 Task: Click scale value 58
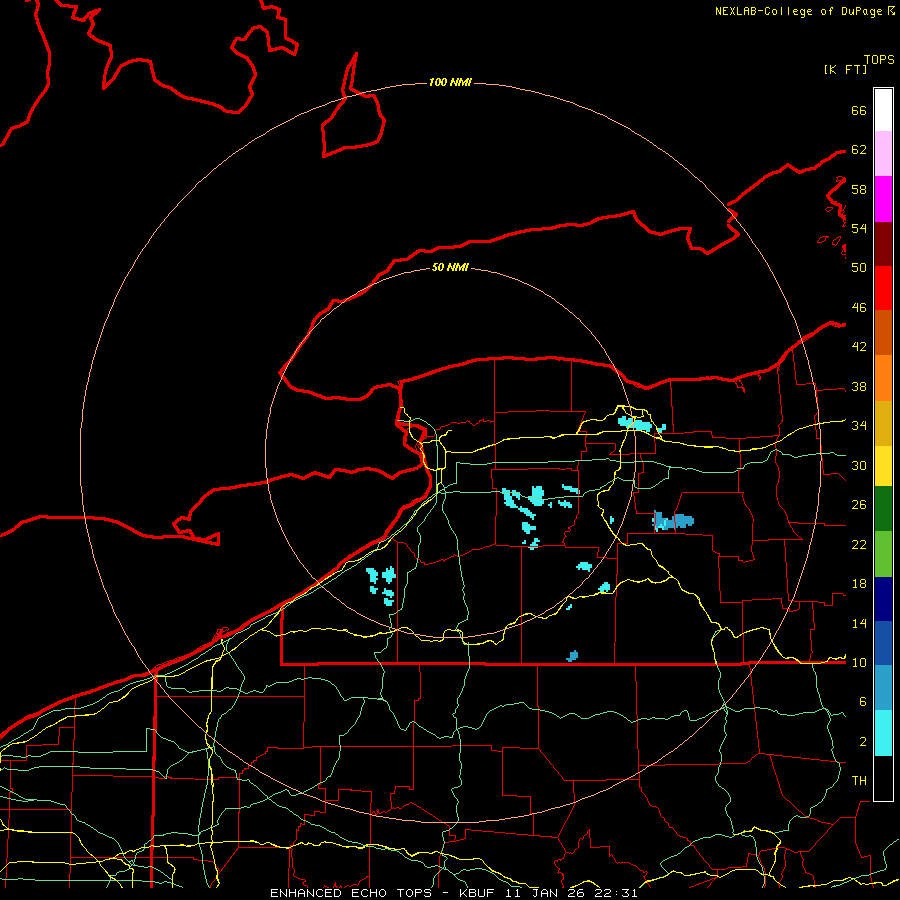(859, 189)
